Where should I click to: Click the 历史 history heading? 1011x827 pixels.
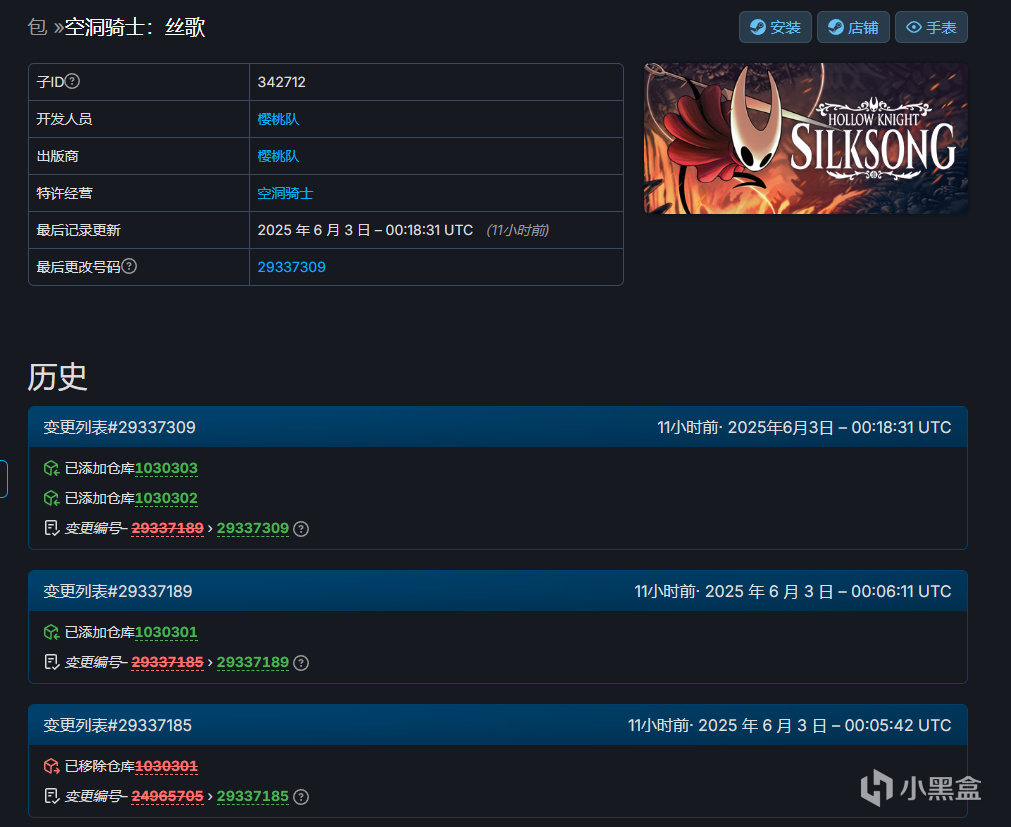pos(57,377)
